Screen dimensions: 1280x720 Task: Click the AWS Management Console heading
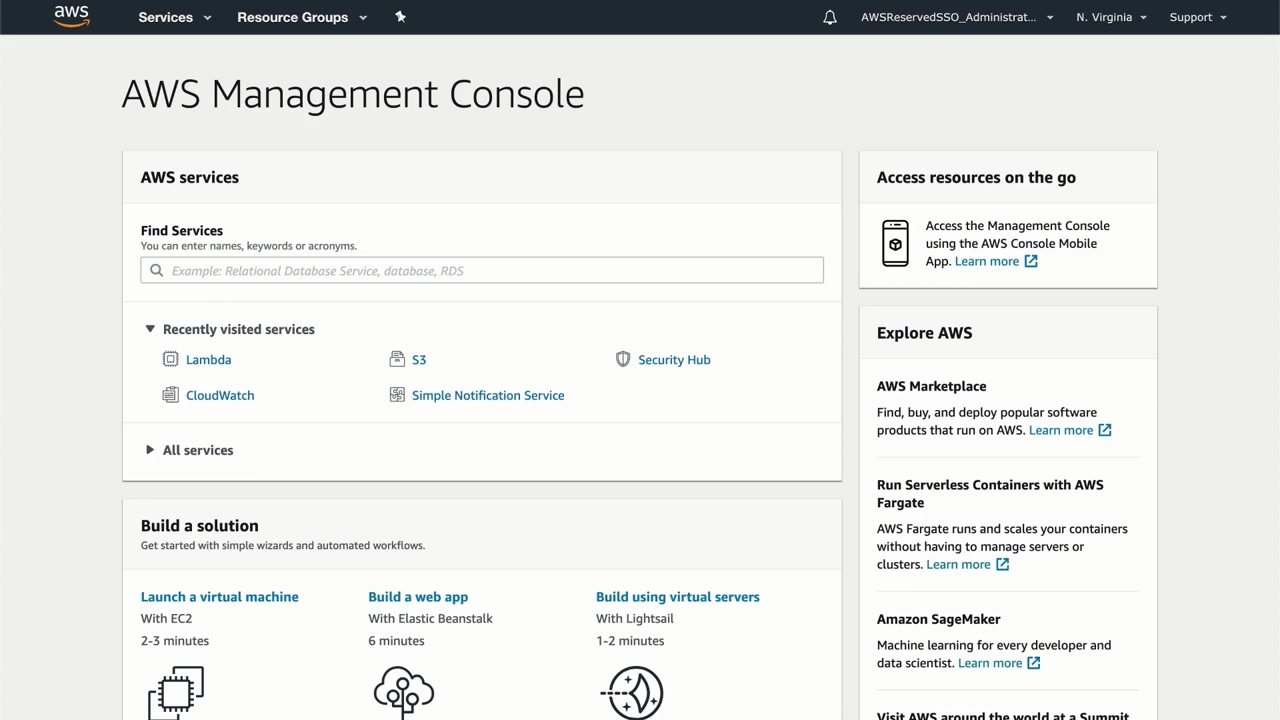(353, 94)
